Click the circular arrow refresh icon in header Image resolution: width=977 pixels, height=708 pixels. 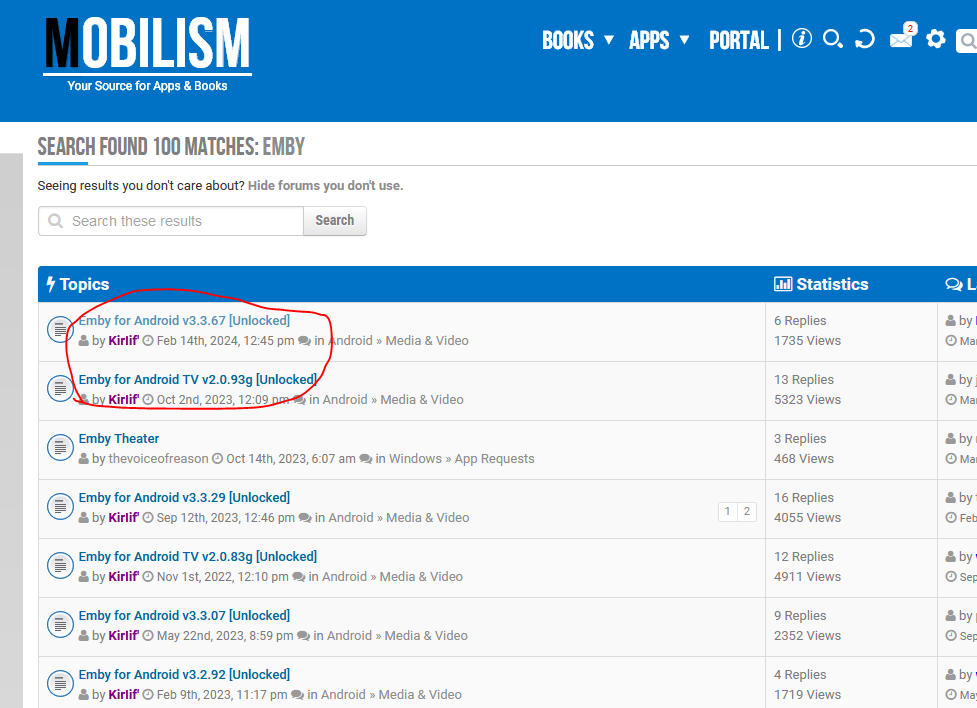click(x=865, y=39)
